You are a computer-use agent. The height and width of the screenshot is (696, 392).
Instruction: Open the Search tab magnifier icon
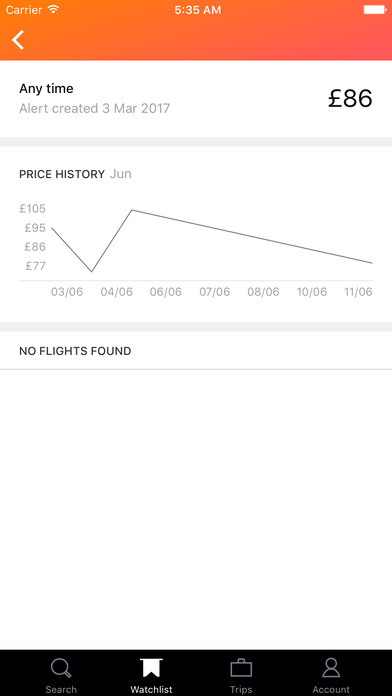click(x=61, y=668)
